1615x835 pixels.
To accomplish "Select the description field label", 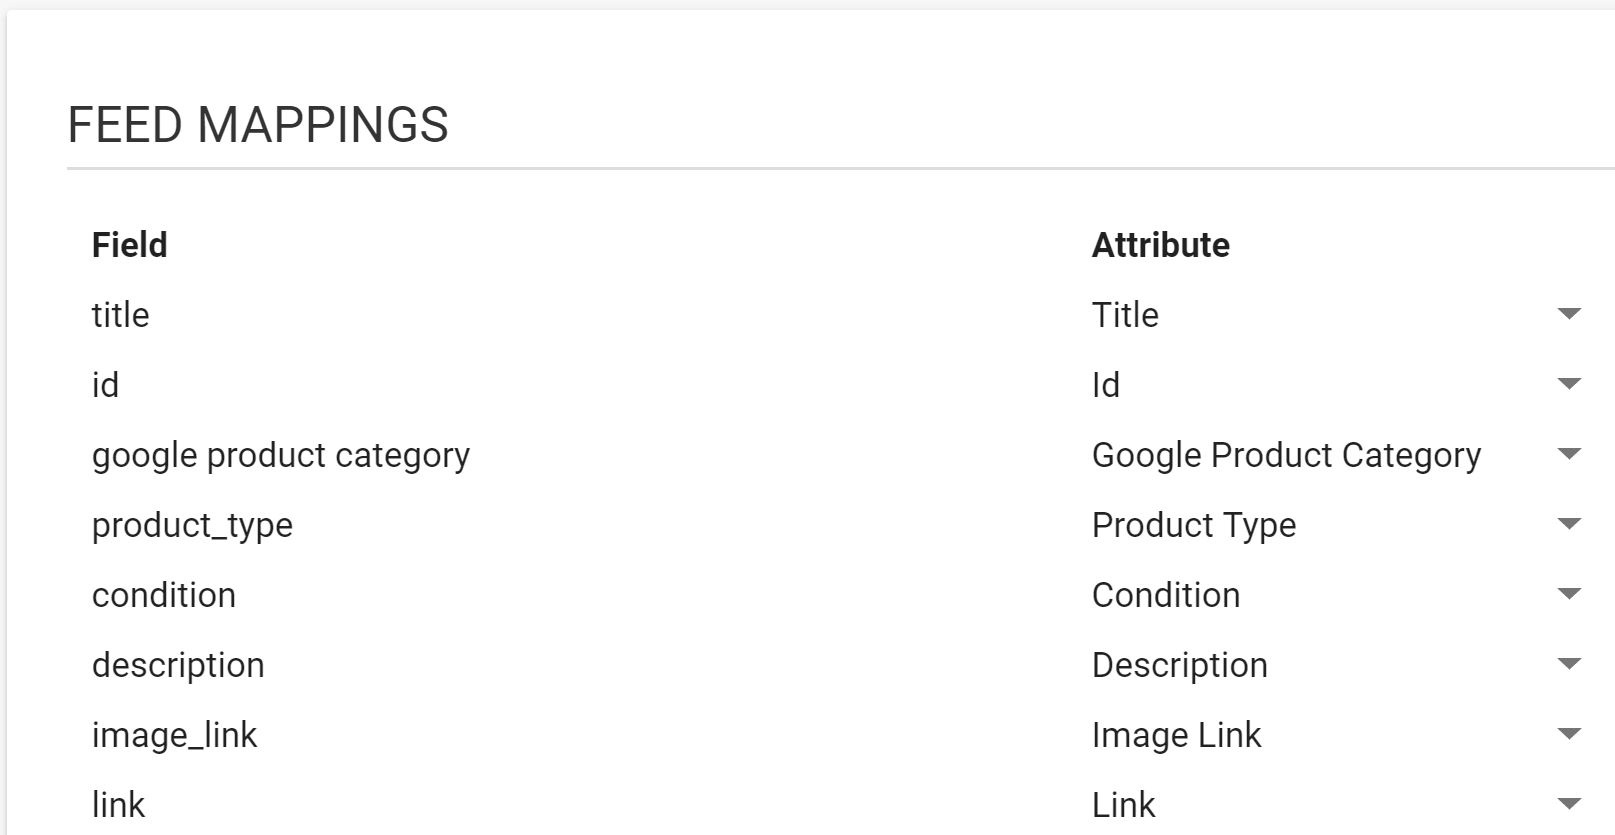I will pos(178,664).
